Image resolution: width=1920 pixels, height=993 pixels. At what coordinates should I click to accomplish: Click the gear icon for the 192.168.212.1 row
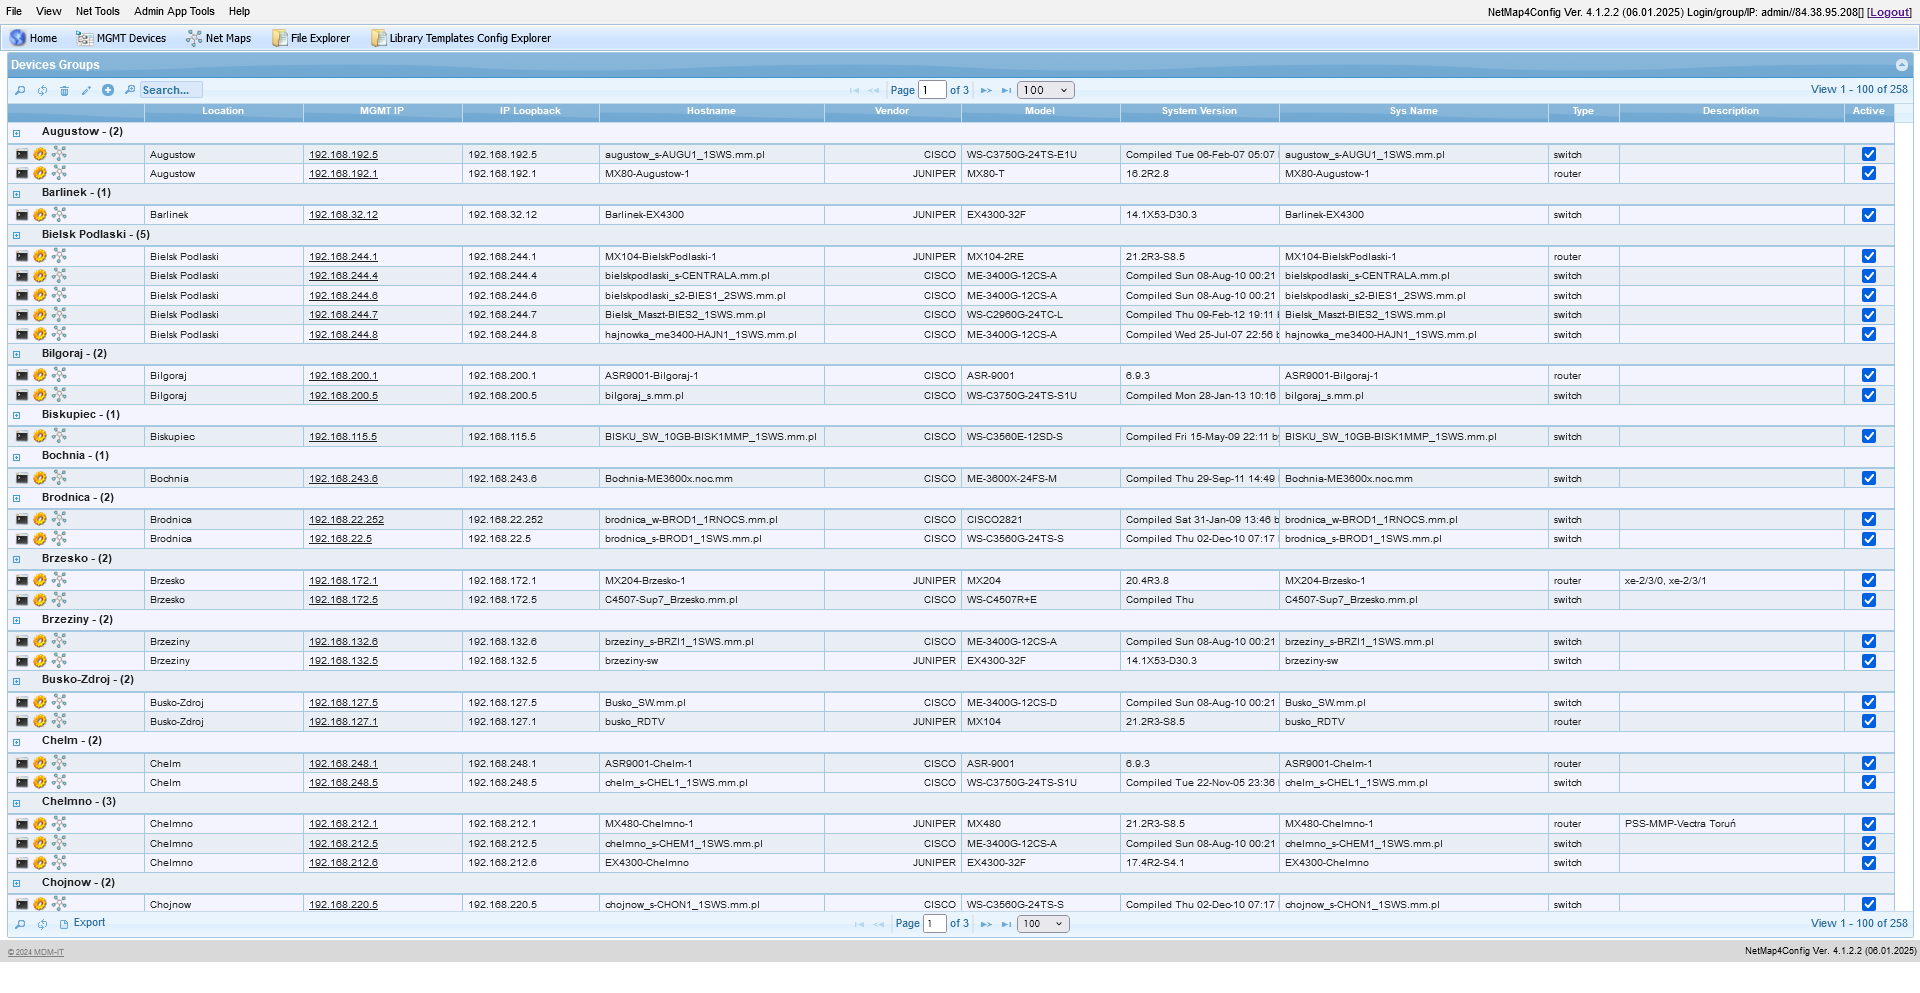[40, 824]
